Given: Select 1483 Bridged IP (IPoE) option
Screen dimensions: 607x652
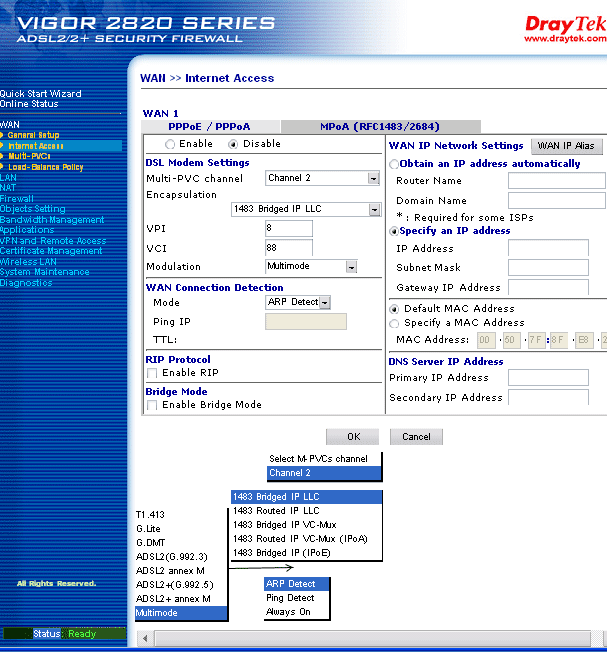Looking at the screenshot, I should point(306,553).
